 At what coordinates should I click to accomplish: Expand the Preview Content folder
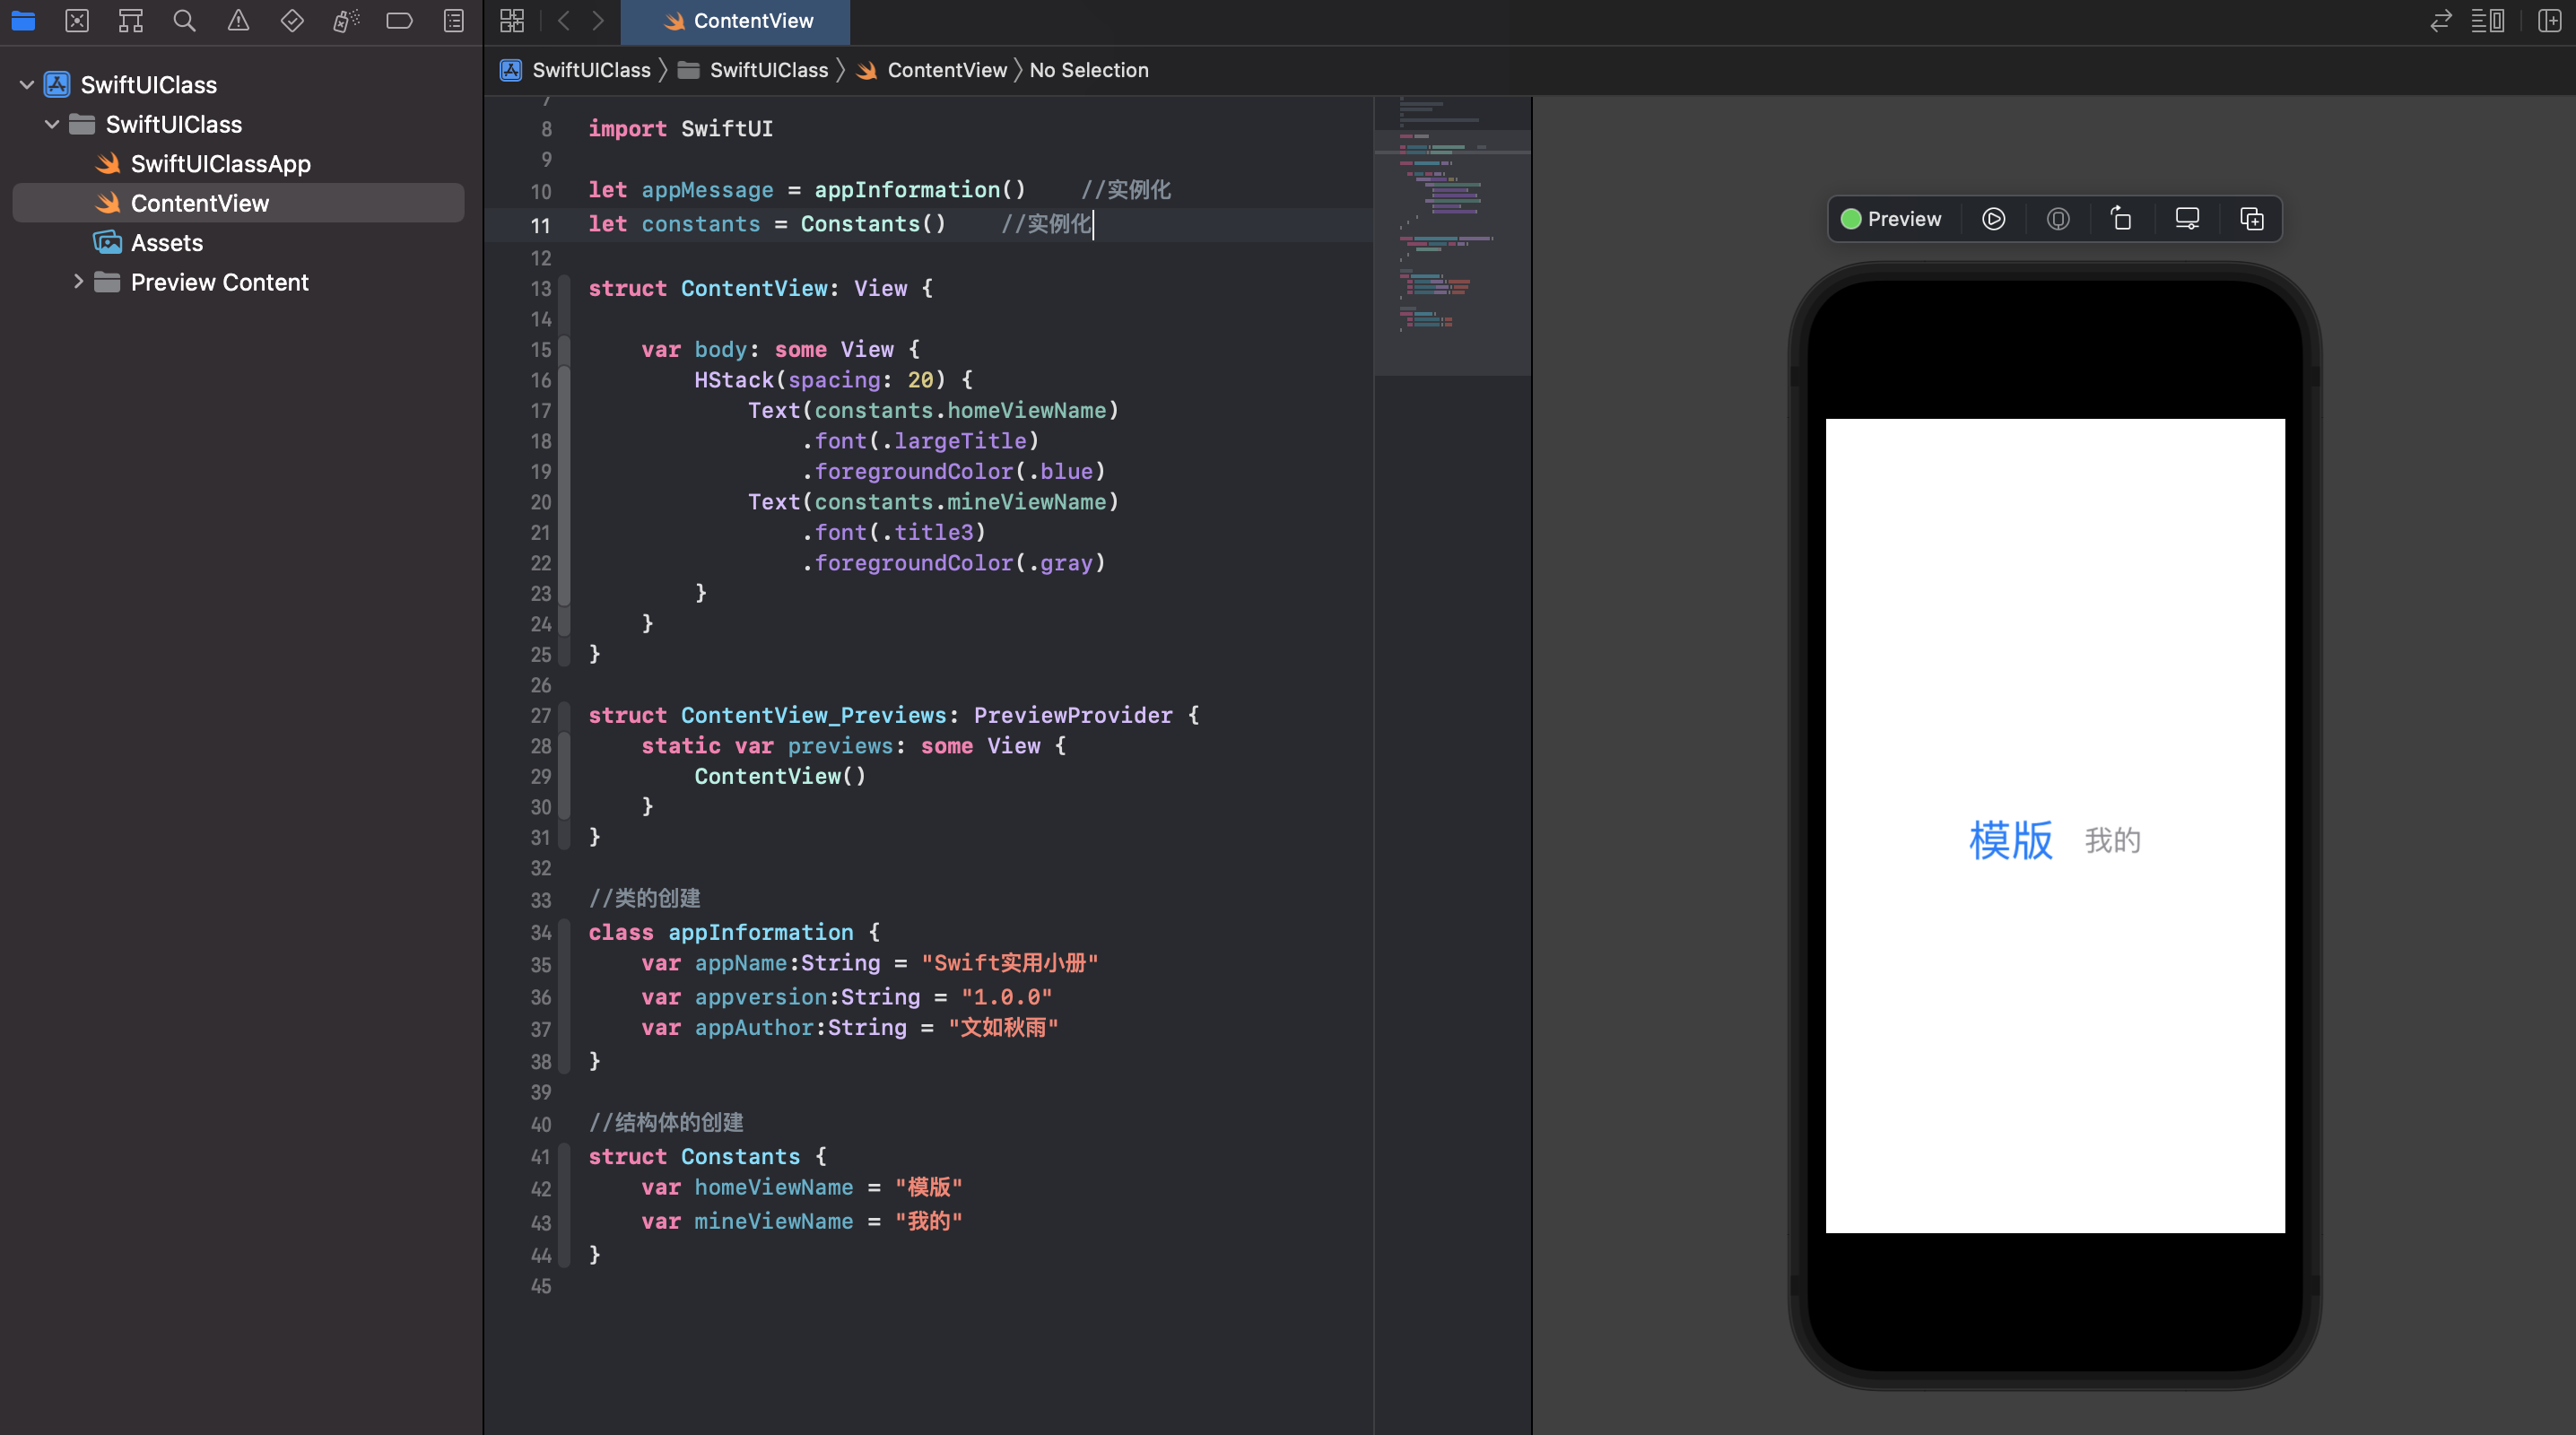coord(78,282)
